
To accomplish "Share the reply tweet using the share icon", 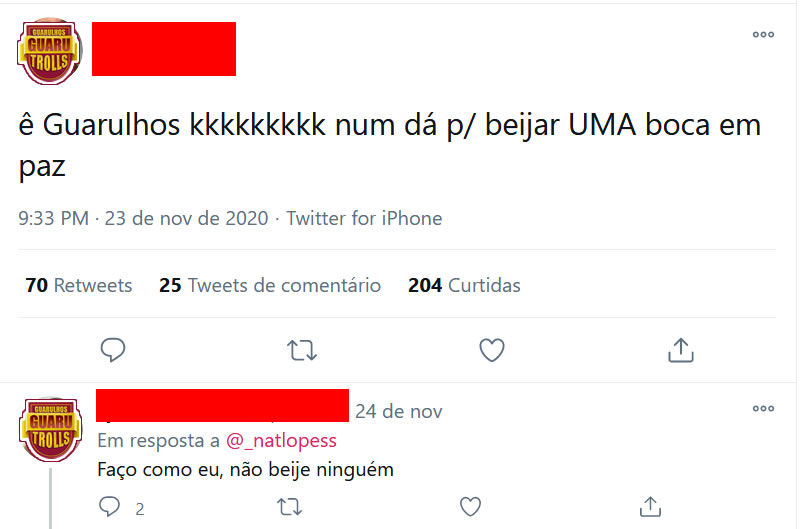I will coord(650,506).
